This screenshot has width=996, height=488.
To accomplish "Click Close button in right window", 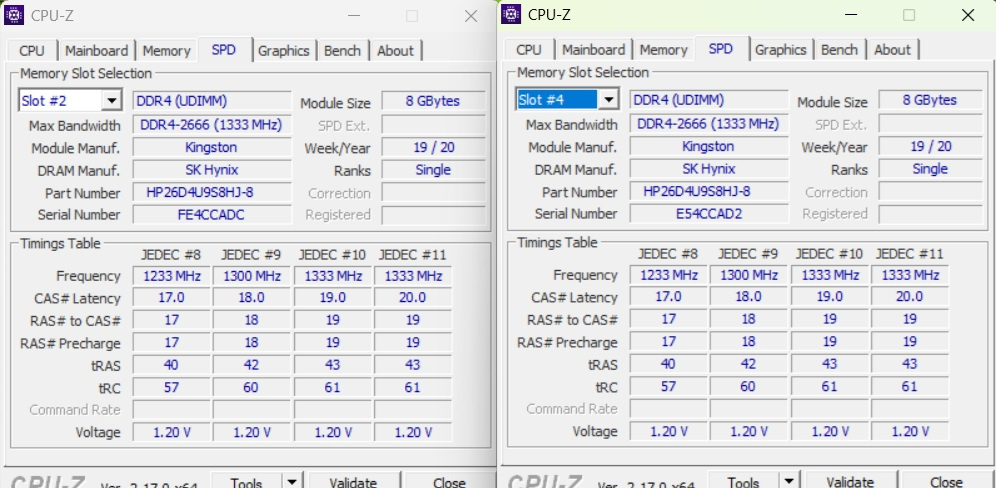I will [946, 481].
